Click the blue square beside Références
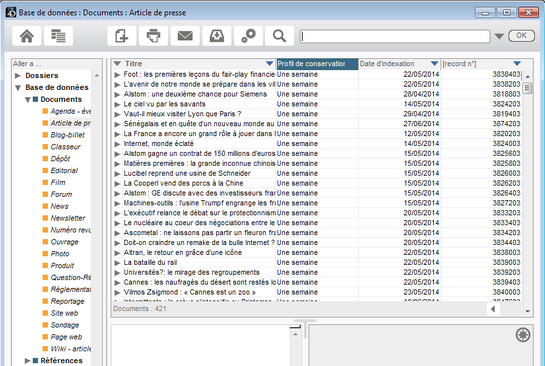The image size is (545, 366). (x=35, y=360)
